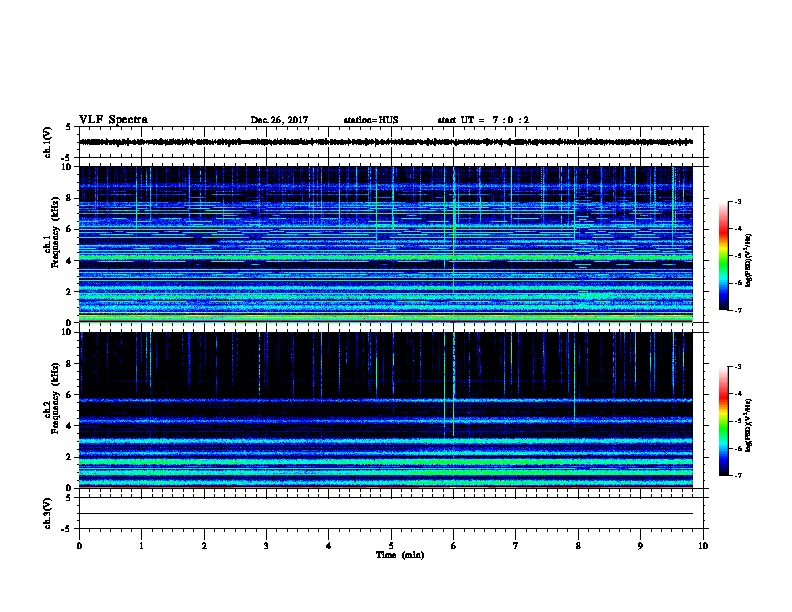Click the "Time (min)" axis label

pos(400,555)
